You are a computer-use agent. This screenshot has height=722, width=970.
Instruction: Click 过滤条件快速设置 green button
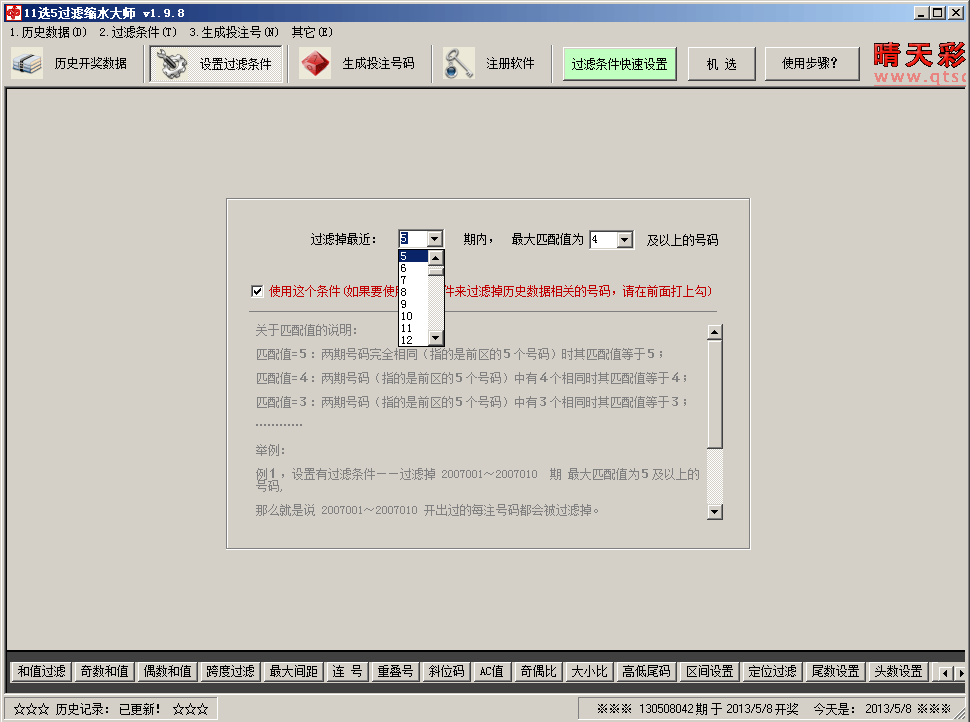point(619,64)
